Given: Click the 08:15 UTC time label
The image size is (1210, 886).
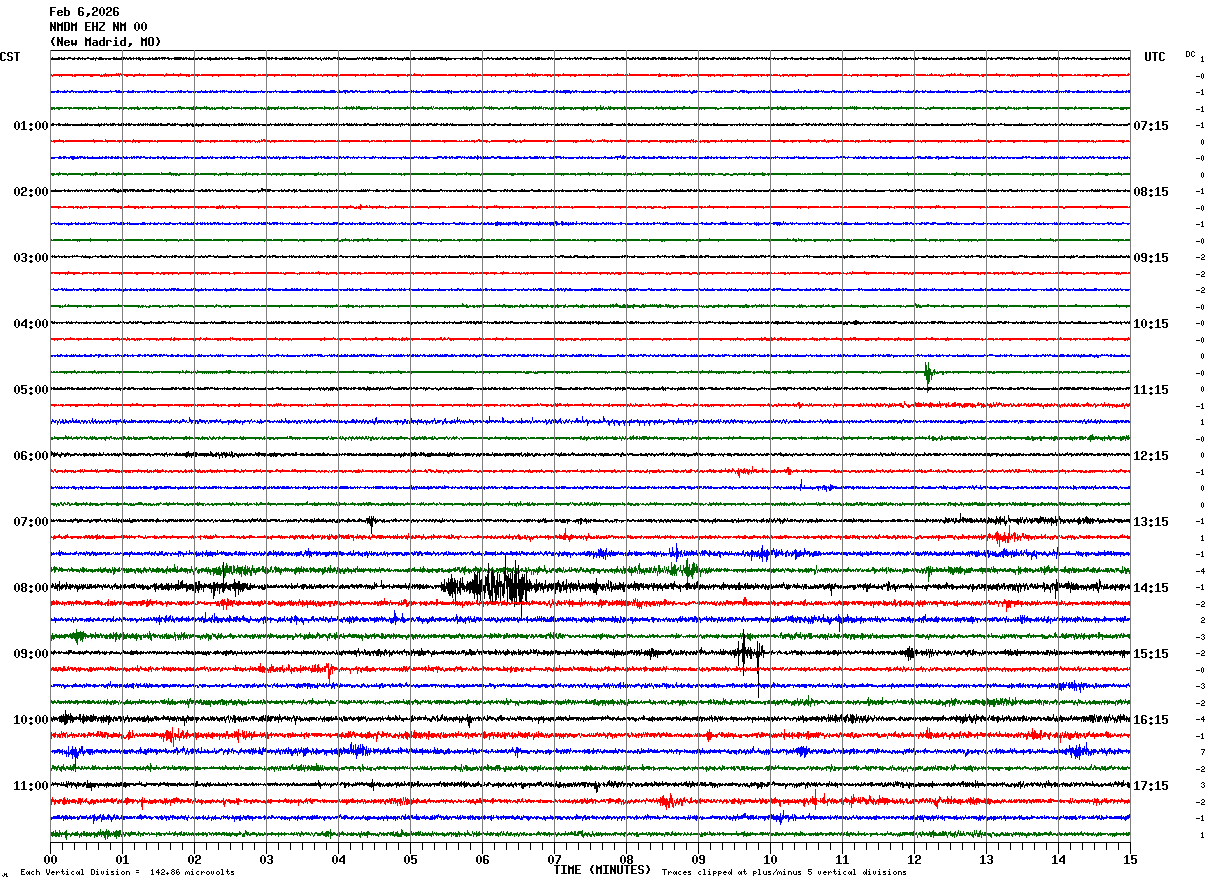Looking at the screenshot, I should (x=1151, y=192).
